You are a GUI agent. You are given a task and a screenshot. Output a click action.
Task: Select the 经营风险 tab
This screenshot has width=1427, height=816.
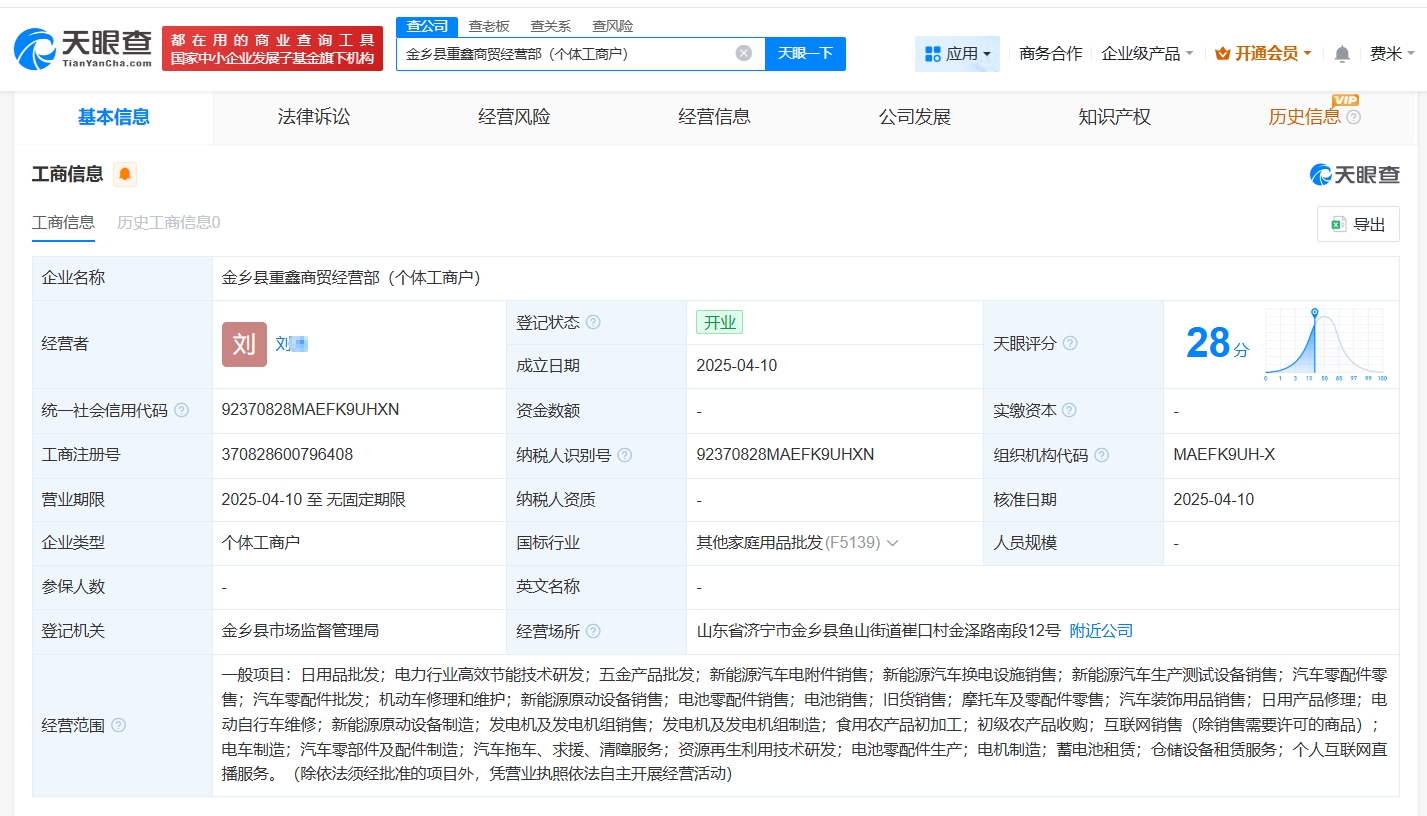pos(514,117)
